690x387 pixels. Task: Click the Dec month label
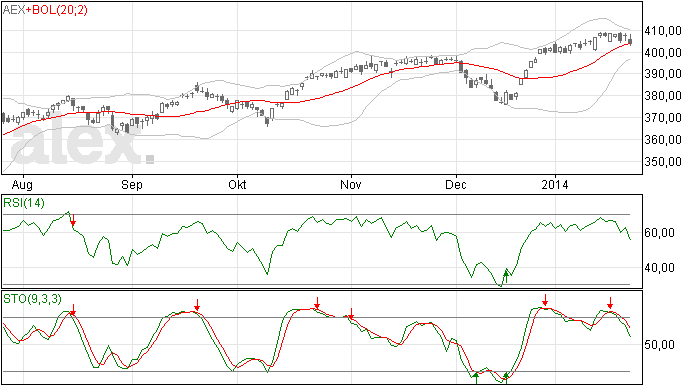[x=456, y=184]
